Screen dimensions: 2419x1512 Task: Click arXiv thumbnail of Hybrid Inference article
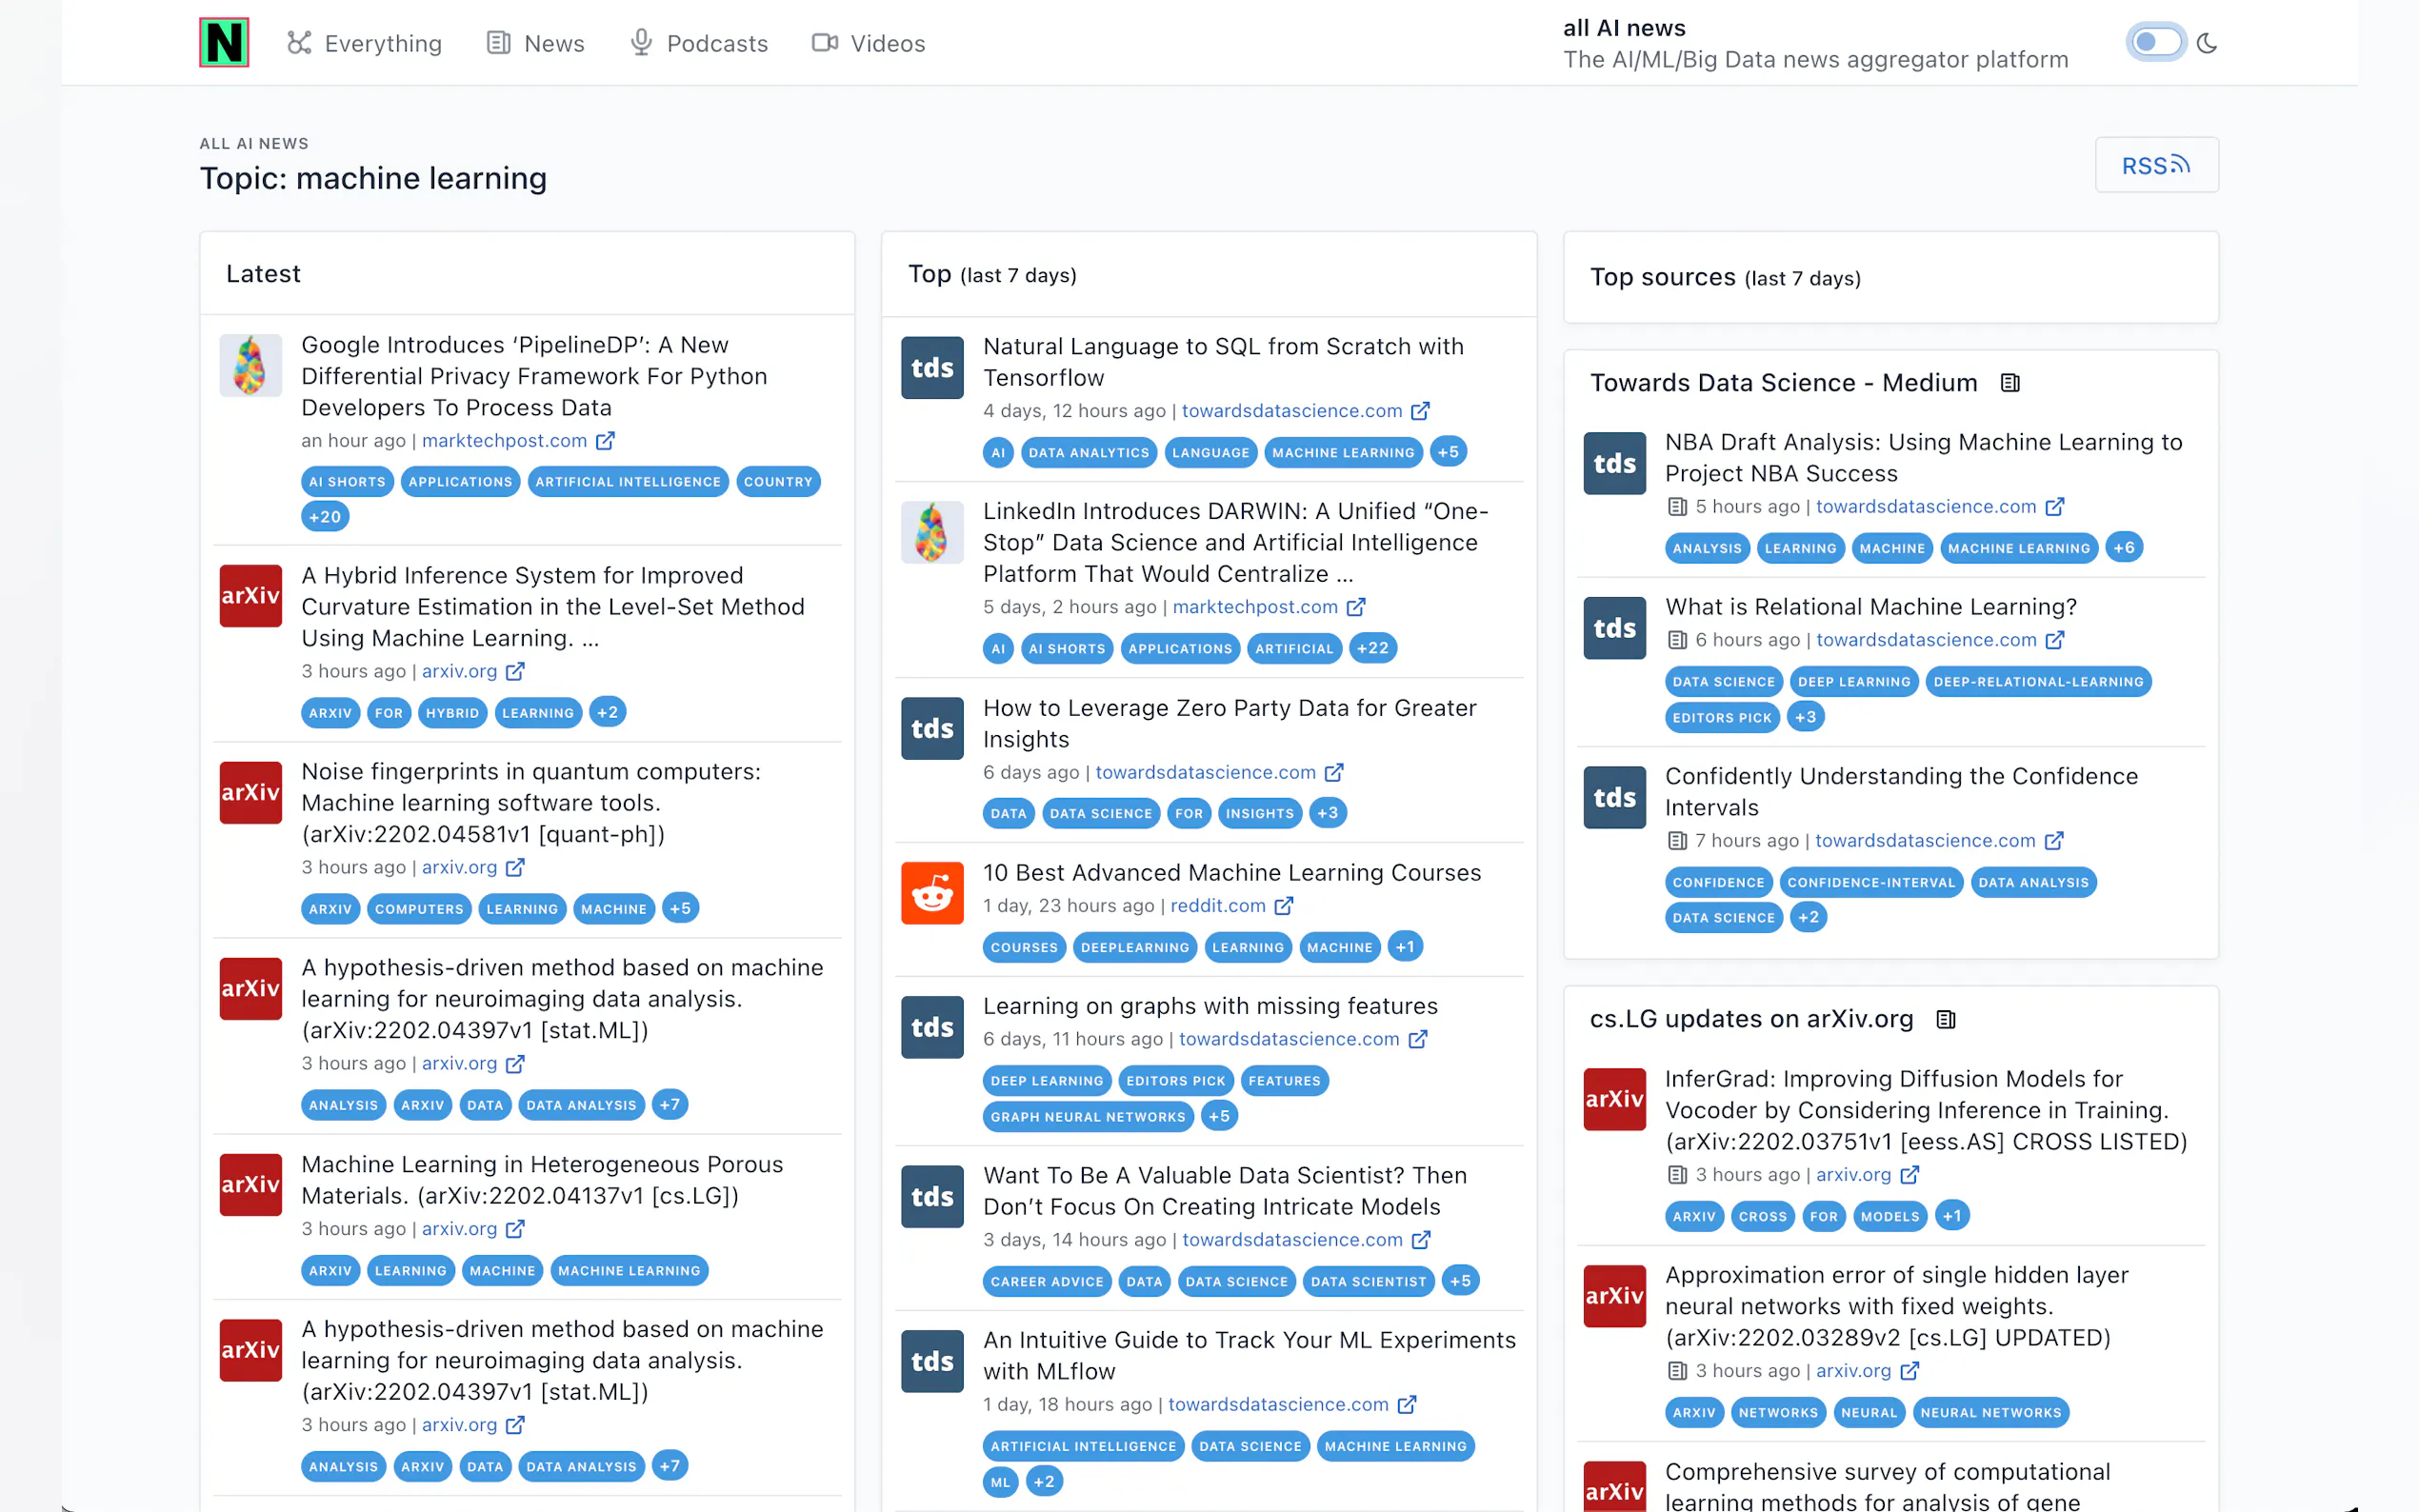(x=250, y=596)
